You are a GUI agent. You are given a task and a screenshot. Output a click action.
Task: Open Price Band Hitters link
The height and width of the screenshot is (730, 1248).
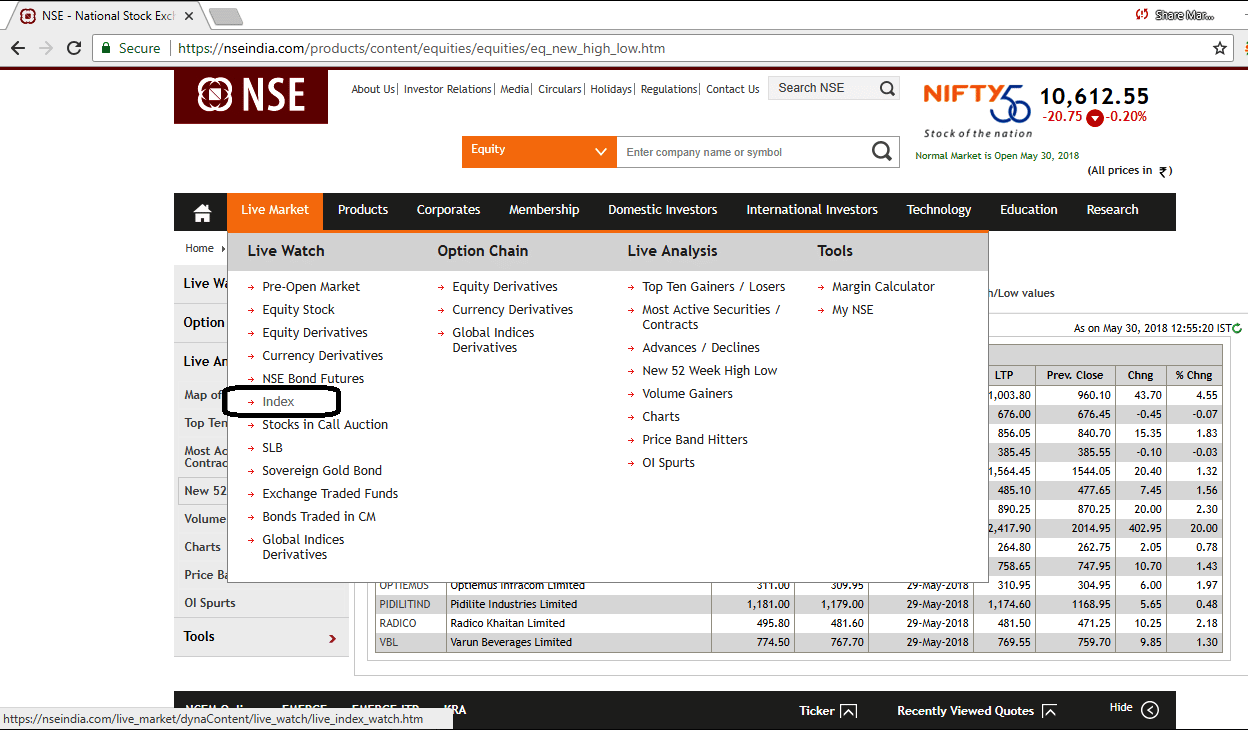point(695,440)
